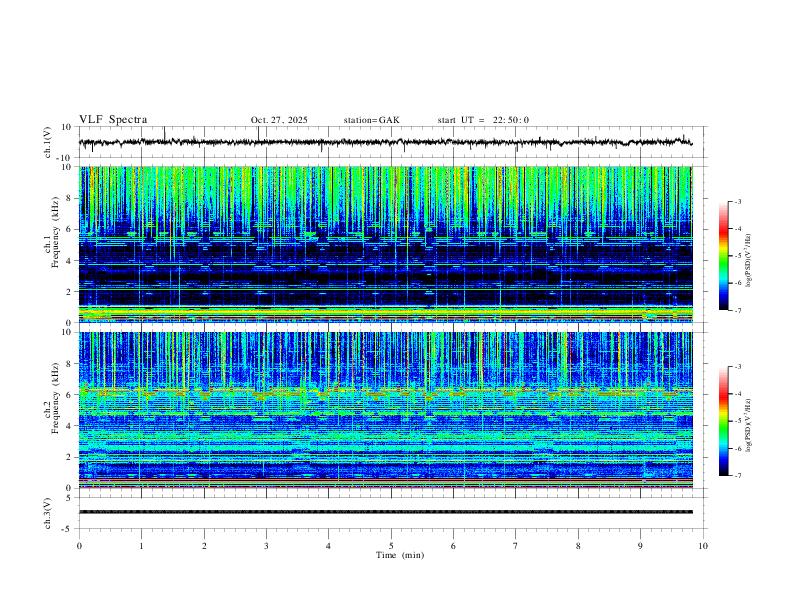792x612 pixels.
Task: Click the "ch.3(V)" axis label
Action: click(x=48, y=514)
